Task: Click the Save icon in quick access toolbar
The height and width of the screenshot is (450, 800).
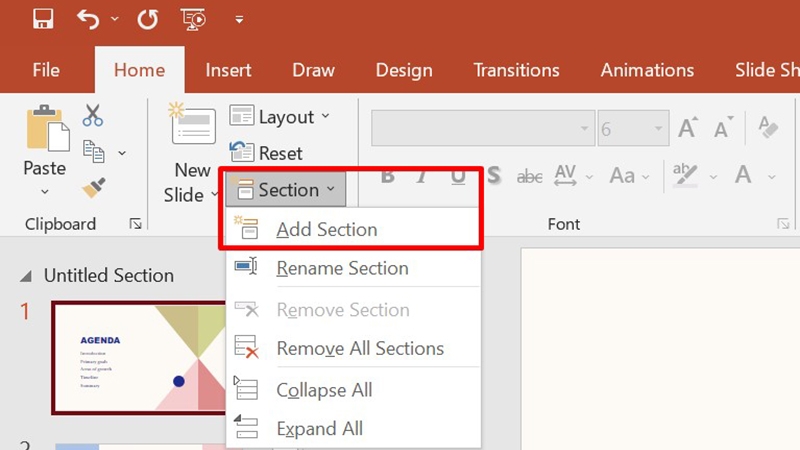Action: pos(43,19)
